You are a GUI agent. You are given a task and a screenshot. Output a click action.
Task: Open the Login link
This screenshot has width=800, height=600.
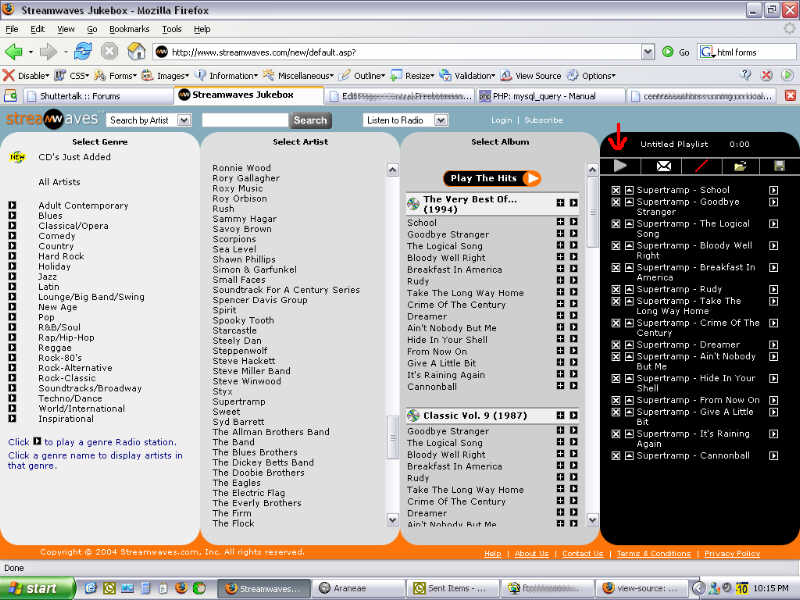(x=501, y=120)
